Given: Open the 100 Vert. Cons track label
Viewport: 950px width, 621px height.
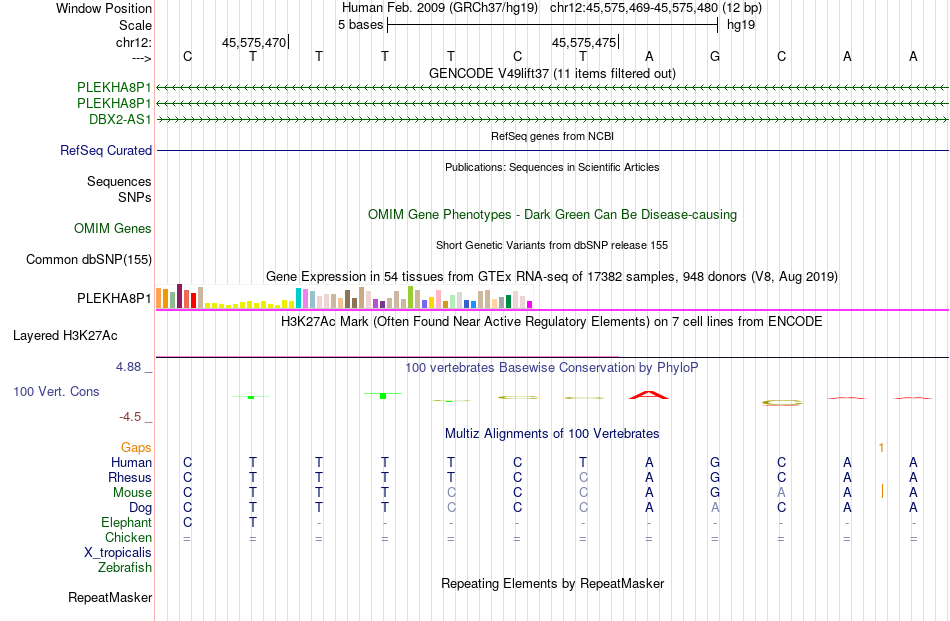Looking at the screenshot, I should [x=56, y=391].
